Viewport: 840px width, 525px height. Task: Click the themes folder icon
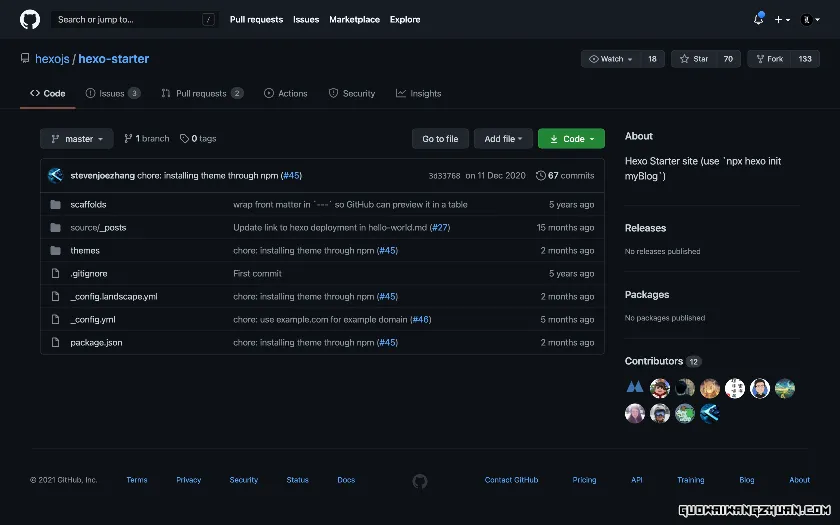click(55, 251)
